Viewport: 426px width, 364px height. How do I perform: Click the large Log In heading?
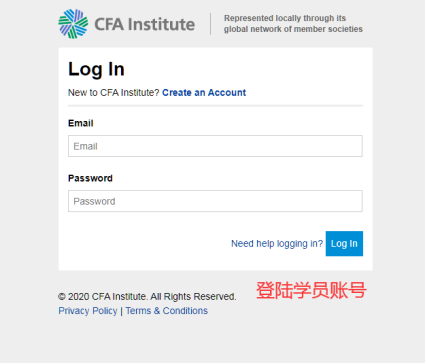[x=96, y=70]
